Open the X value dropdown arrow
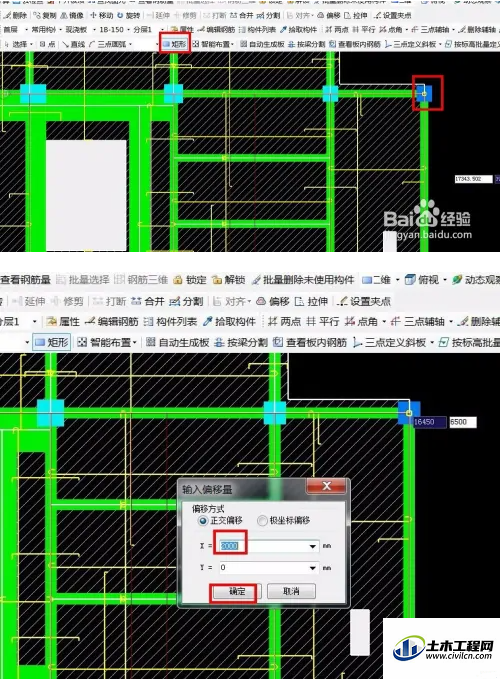Viewport: 500px width, 679px height. click(313, 546)
